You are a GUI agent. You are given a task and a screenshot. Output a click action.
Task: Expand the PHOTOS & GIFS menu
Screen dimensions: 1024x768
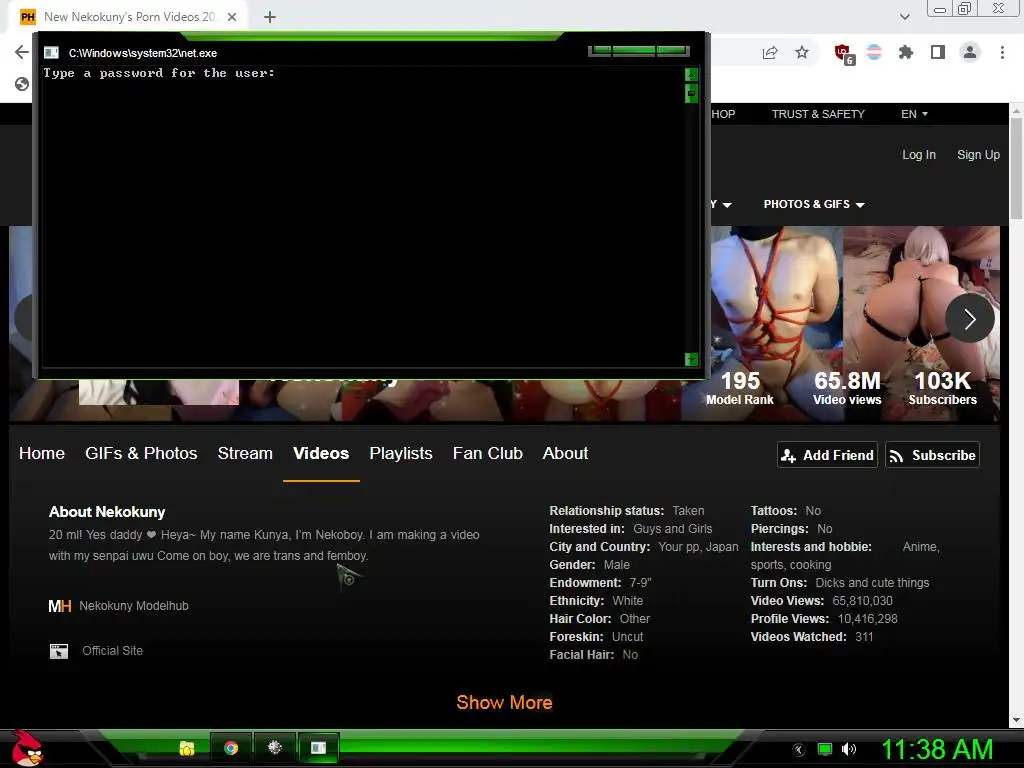[x=814, y=204]
